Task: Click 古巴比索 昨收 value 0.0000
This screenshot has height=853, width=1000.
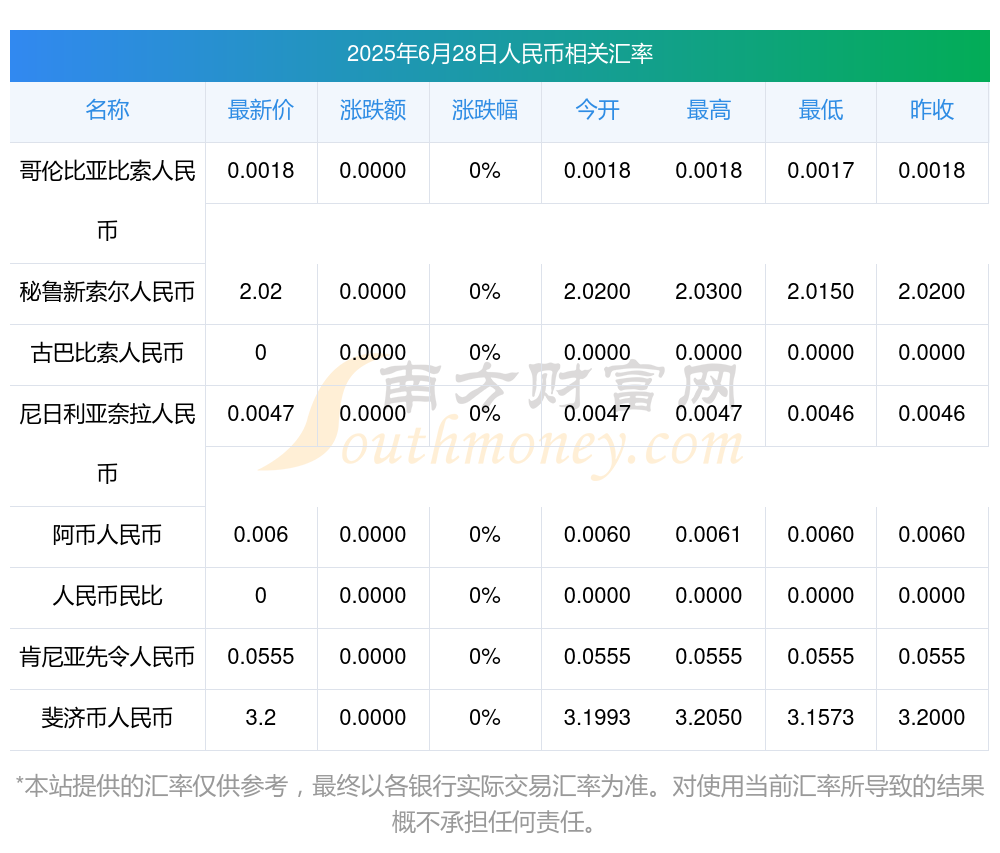Action: 932,353
